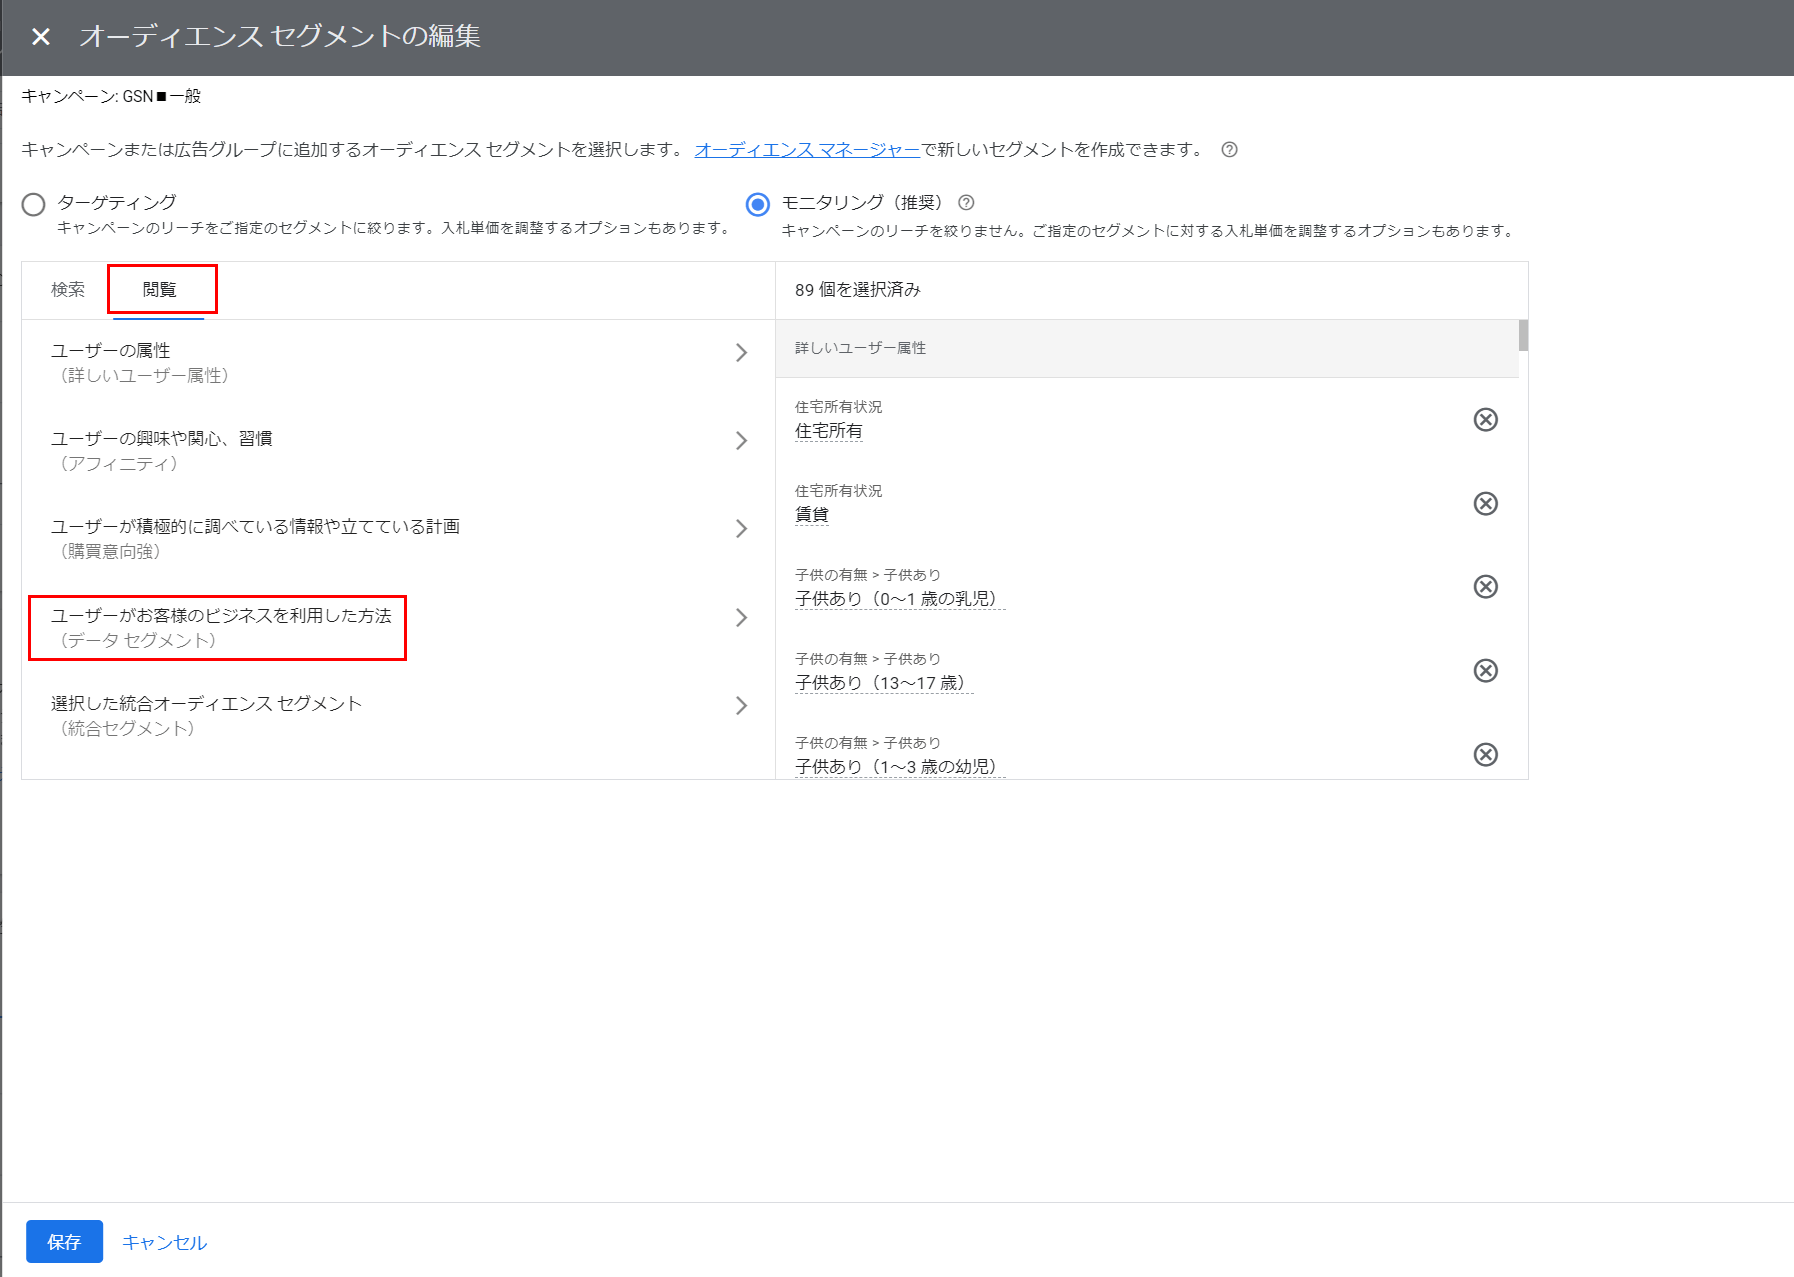Viewport: 1794px width, 1277px height.
Task: Open help icon next to audience manager text
Action: (x=1230, y=150)
